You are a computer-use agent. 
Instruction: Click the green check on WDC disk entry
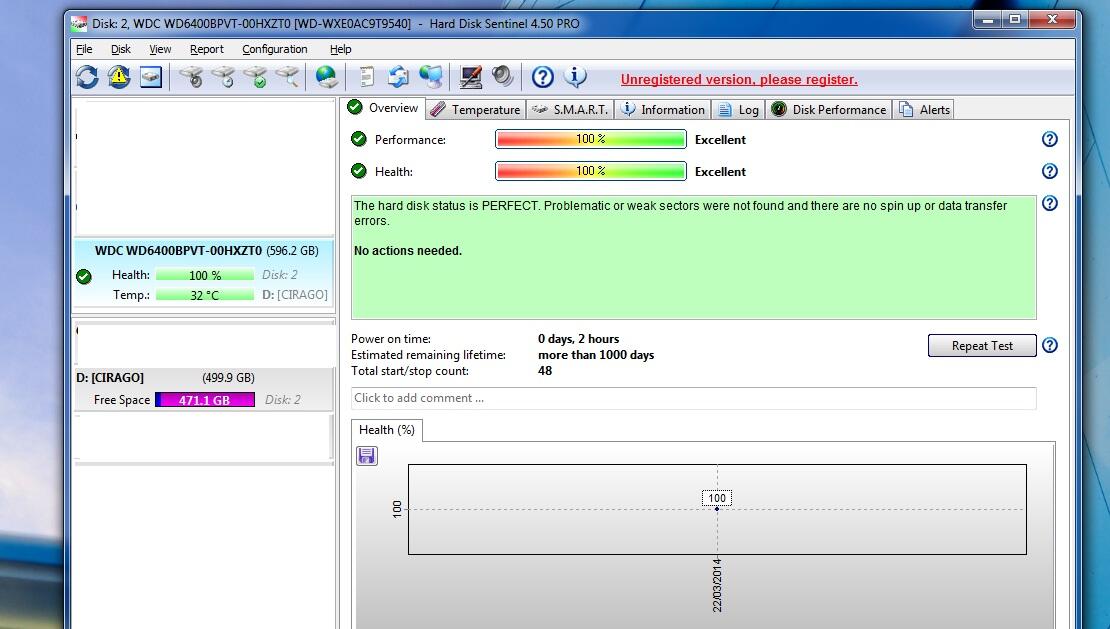coord(84,277)
